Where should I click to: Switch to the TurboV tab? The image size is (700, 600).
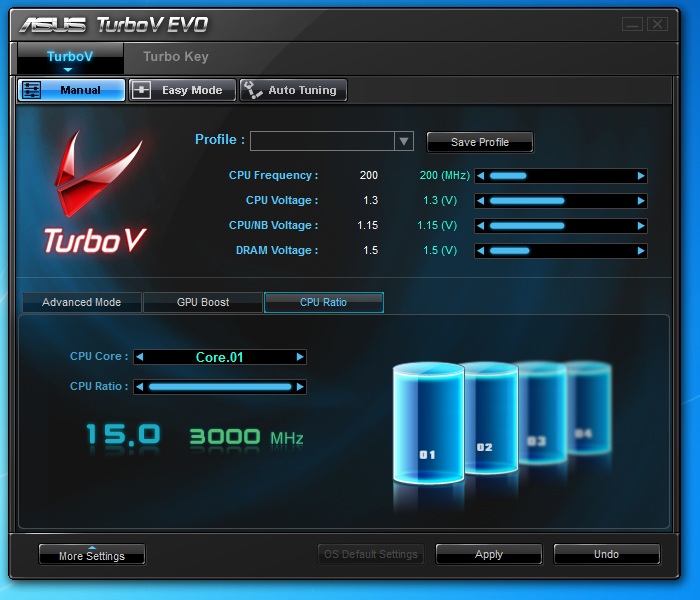(x=70, y=57)
